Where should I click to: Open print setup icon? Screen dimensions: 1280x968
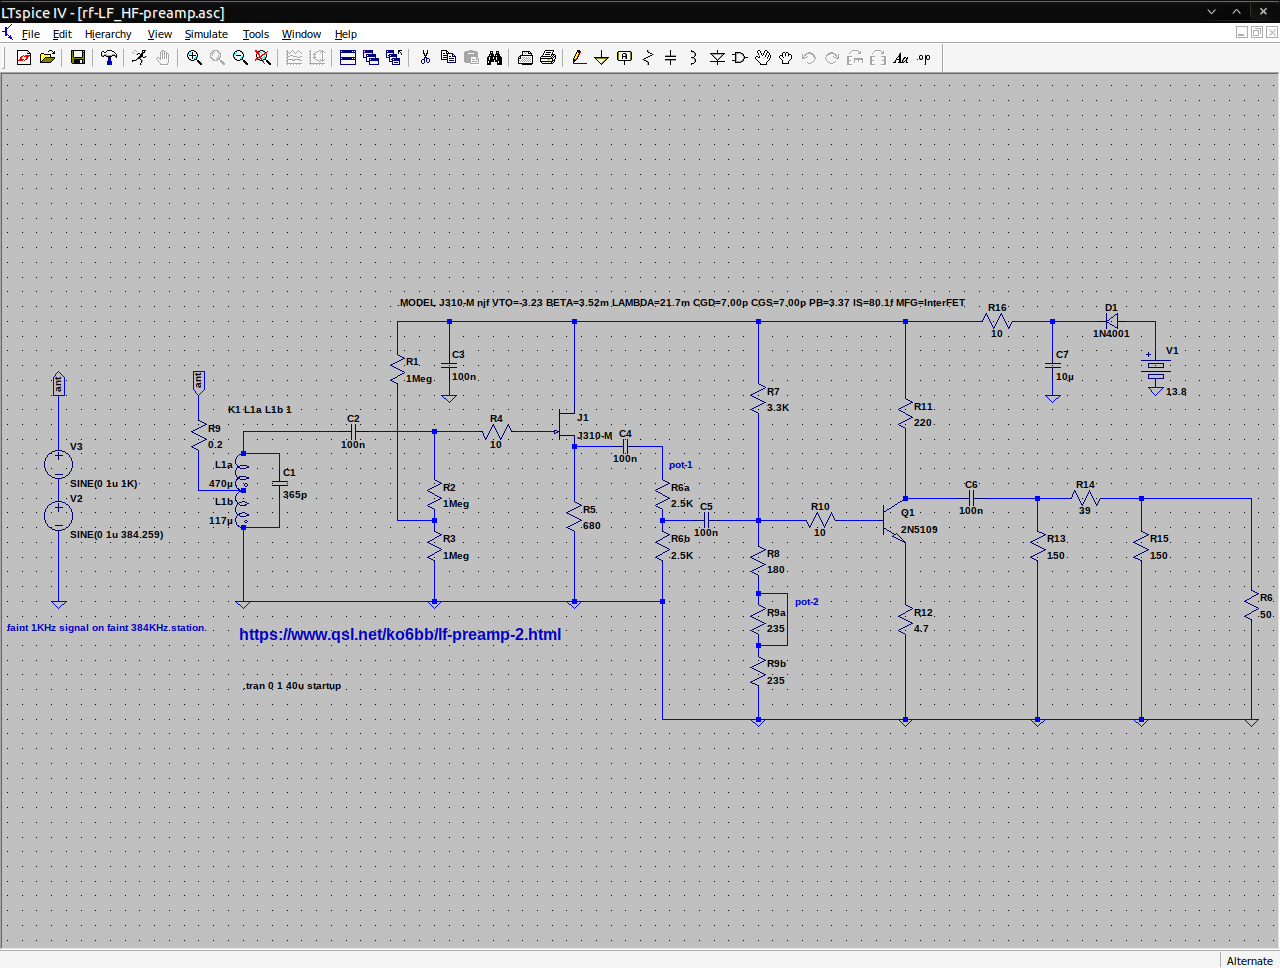click(x=525, y=58)
